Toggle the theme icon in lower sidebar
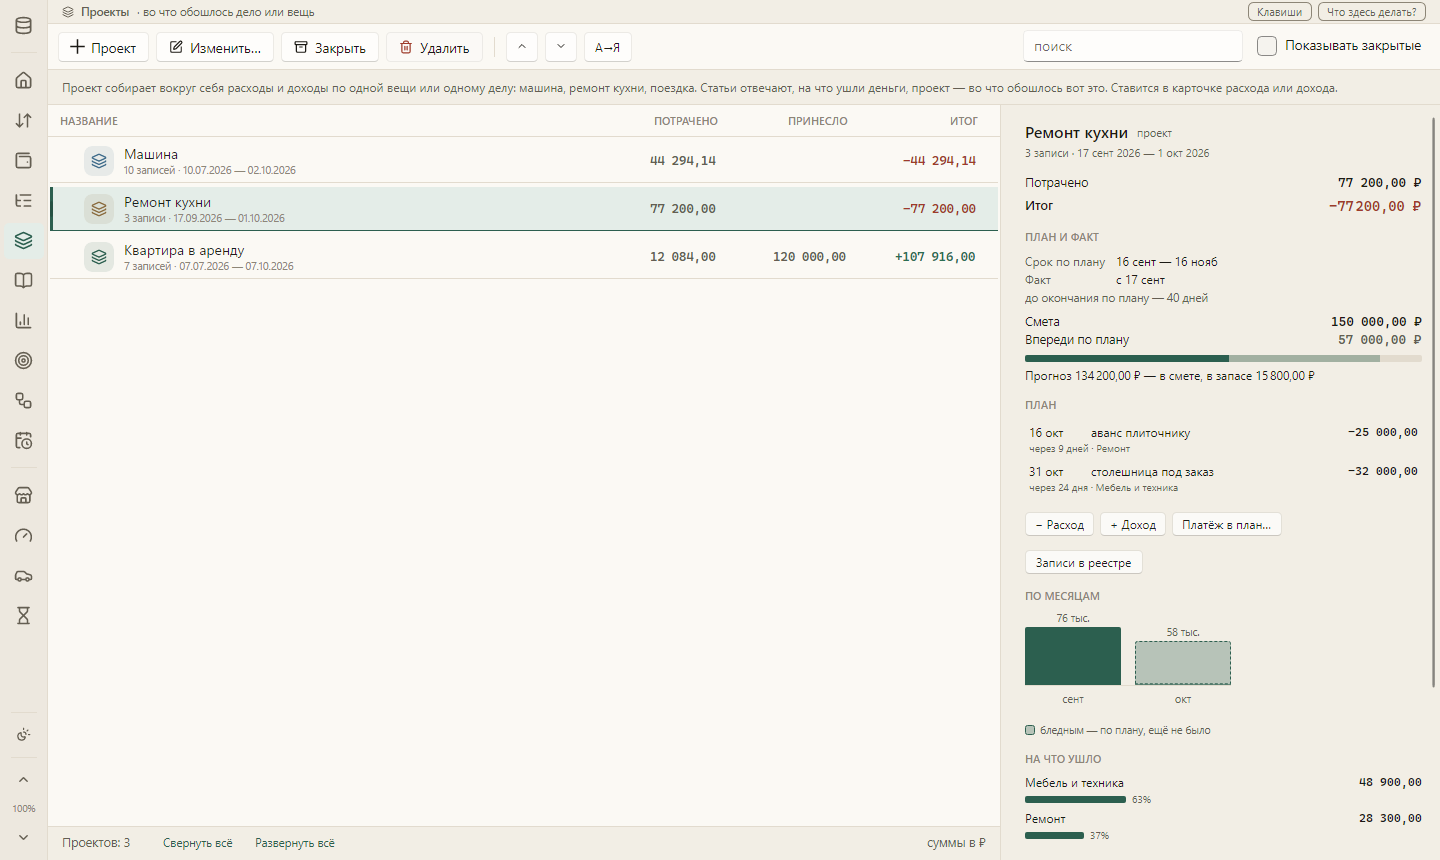 [x=24, y=735]
